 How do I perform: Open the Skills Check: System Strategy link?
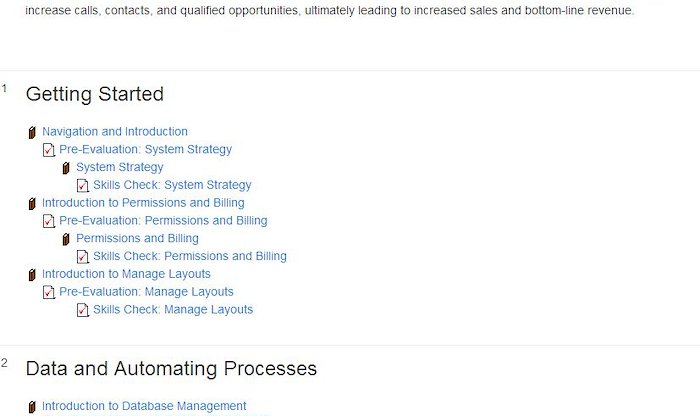coord(172,185)
